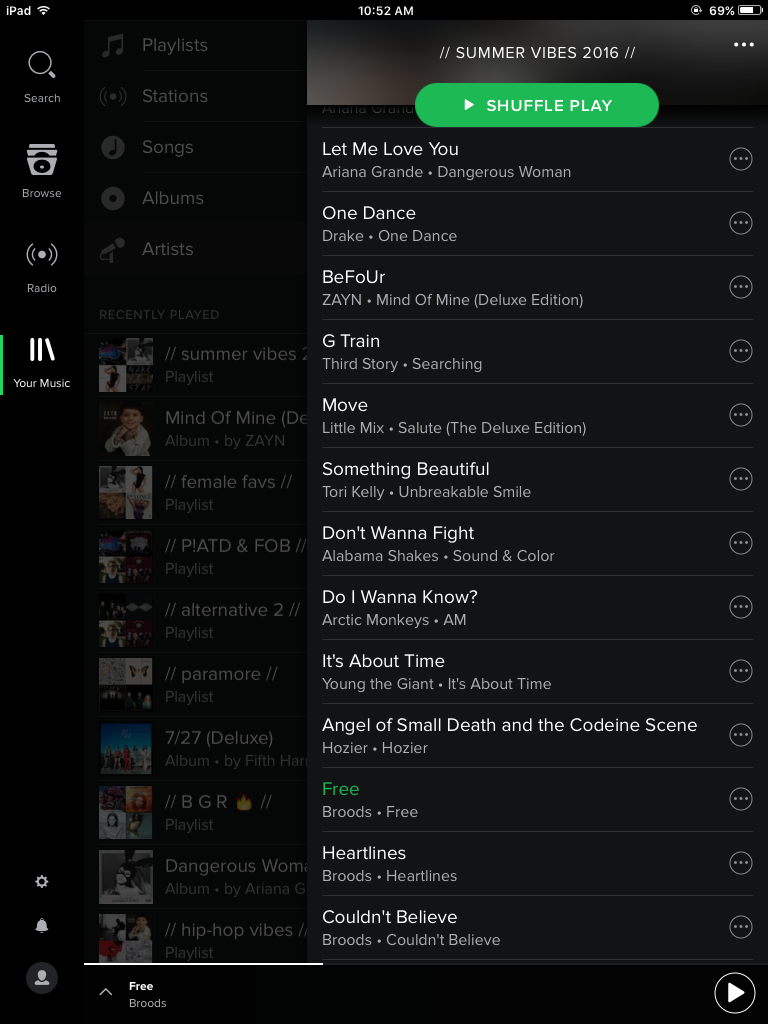The width and height of the screenshot is (768, 1024).
Task: Open options for BeFoUr
Action: pyautogui.click(x=741, y=287)
